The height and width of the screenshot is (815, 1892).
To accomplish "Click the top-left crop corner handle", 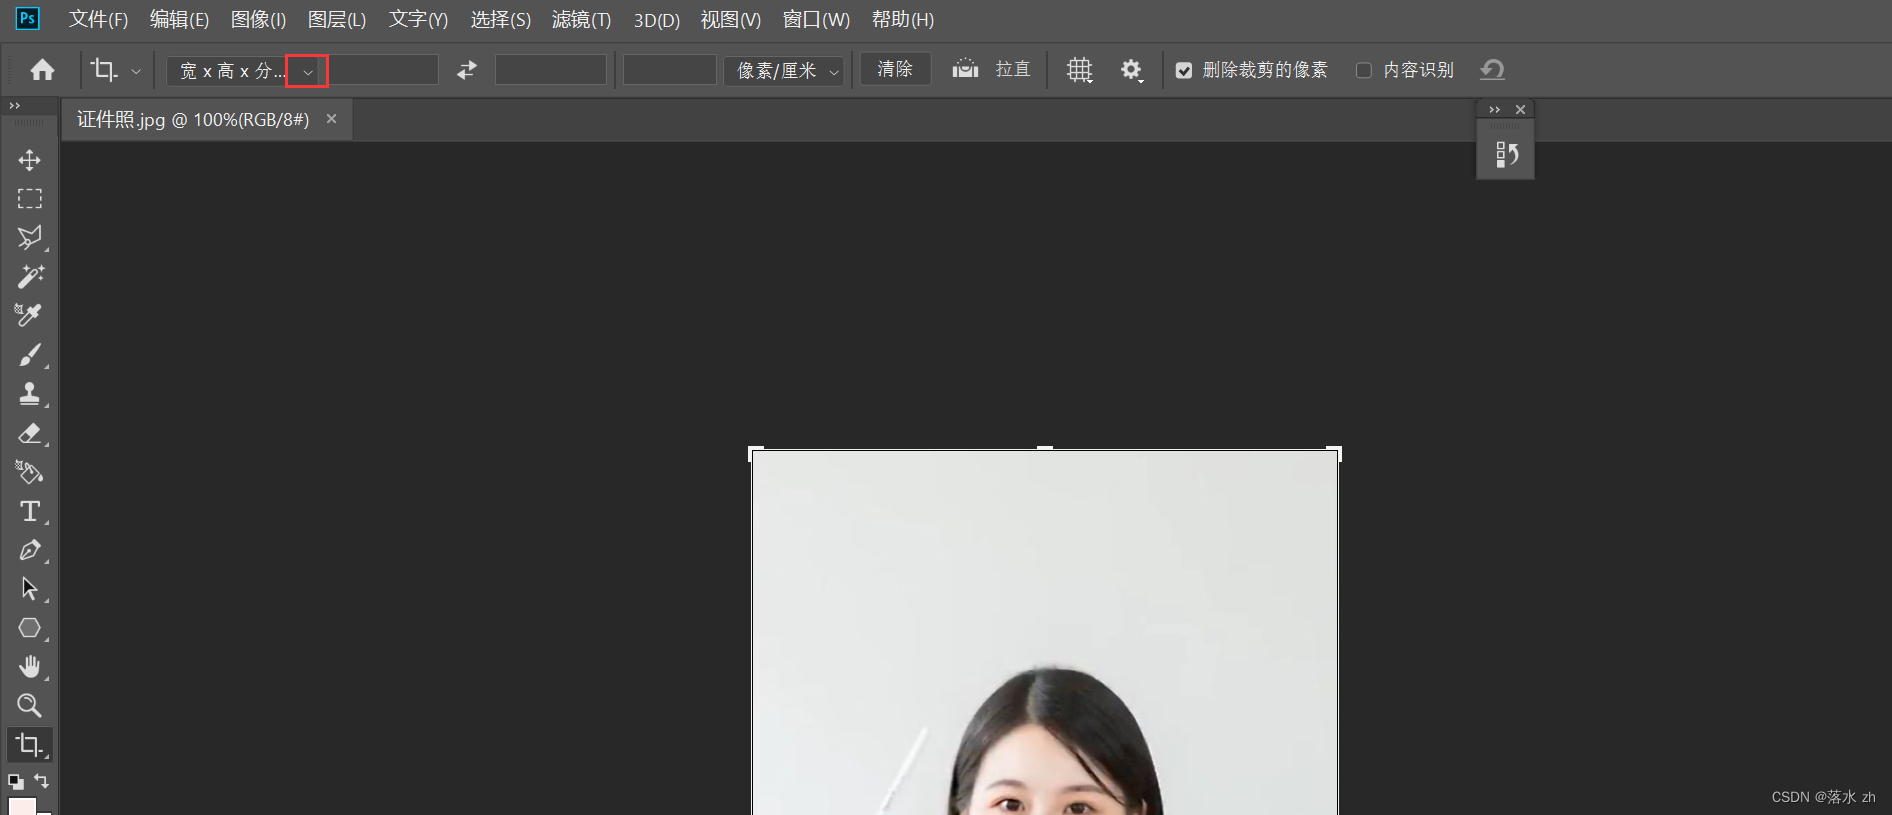I will (x=755, y=453).
